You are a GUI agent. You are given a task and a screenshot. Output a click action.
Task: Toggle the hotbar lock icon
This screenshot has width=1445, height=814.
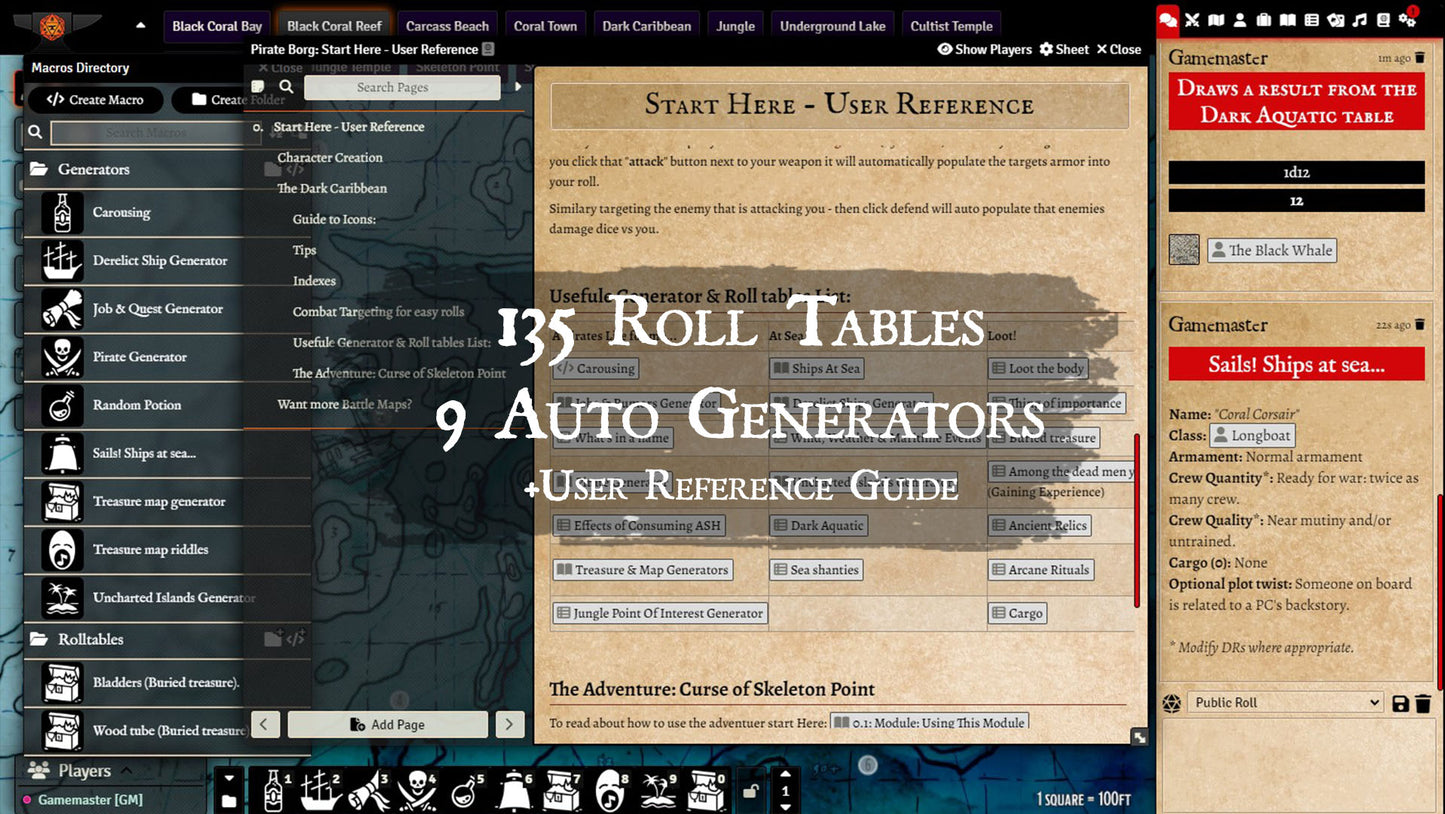[750, 791]
